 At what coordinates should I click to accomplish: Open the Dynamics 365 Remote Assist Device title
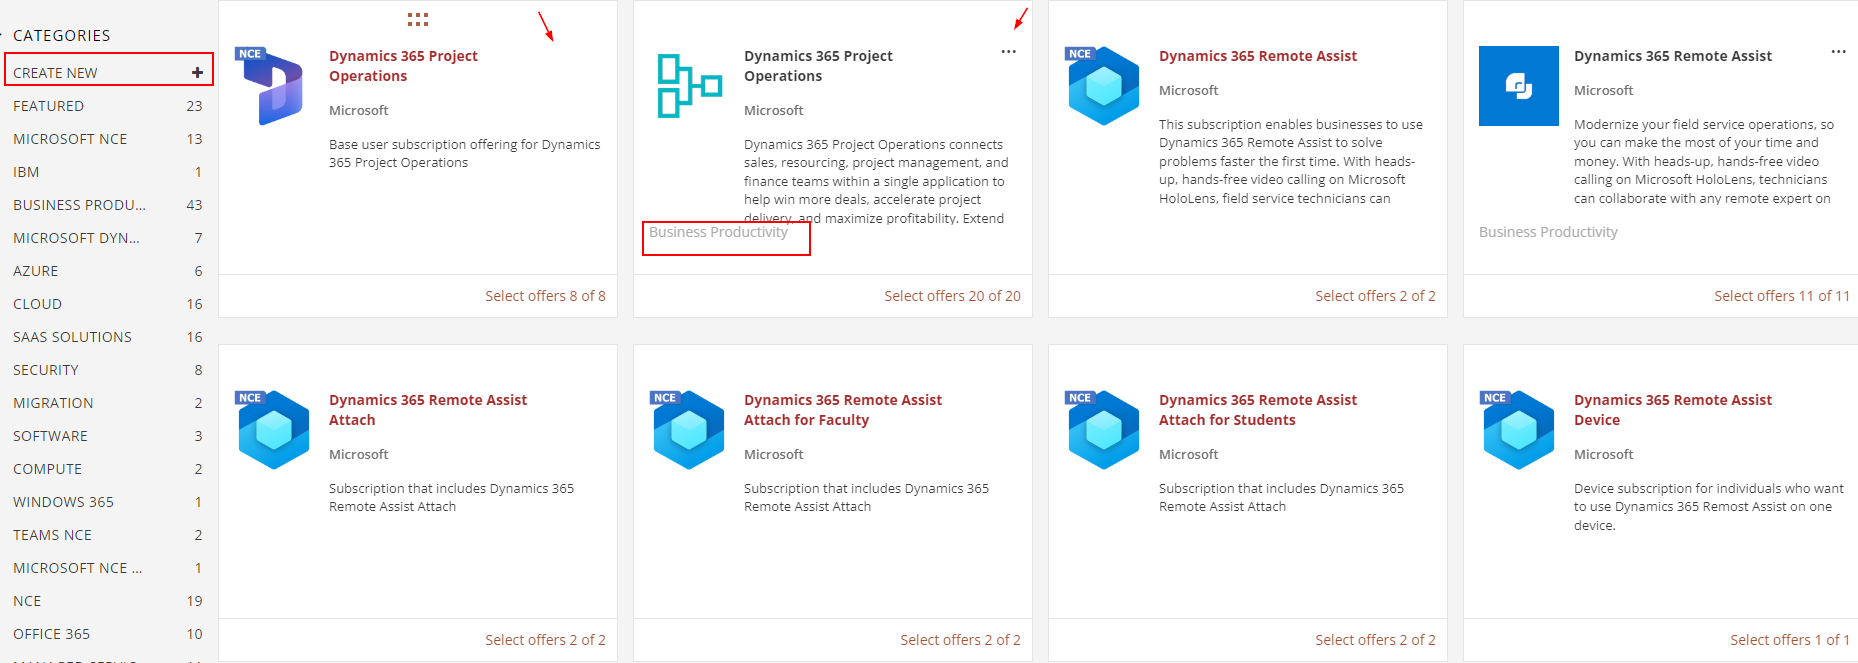(1673, 410)
